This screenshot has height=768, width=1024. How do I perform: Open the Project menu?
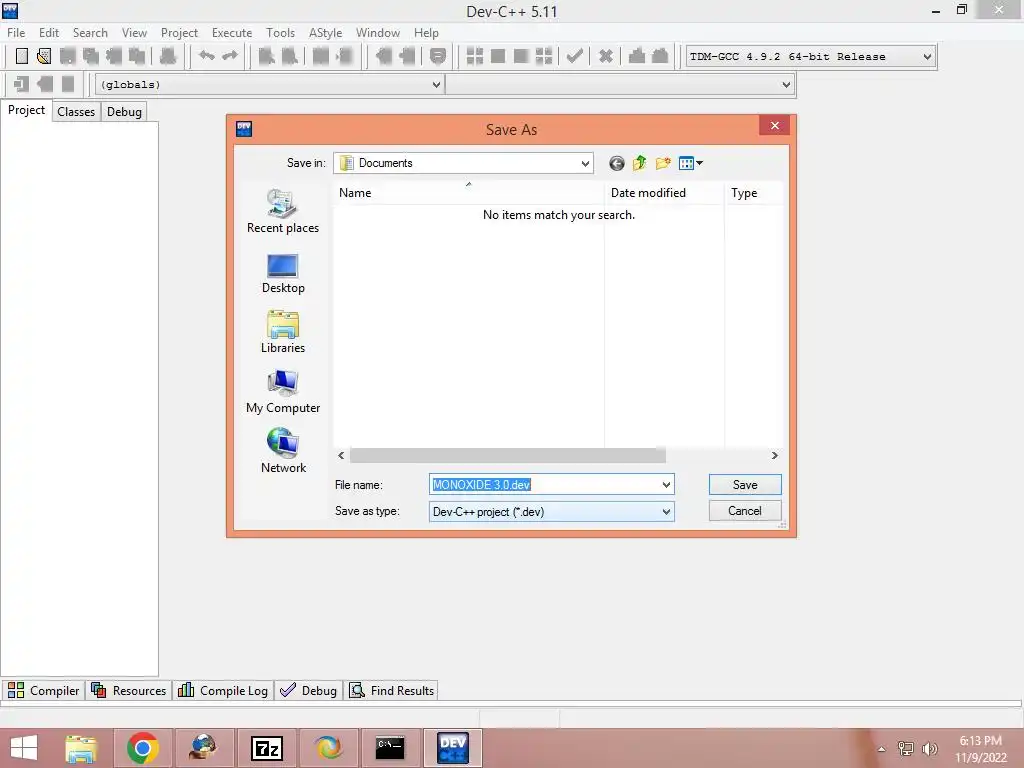point(179,33)
